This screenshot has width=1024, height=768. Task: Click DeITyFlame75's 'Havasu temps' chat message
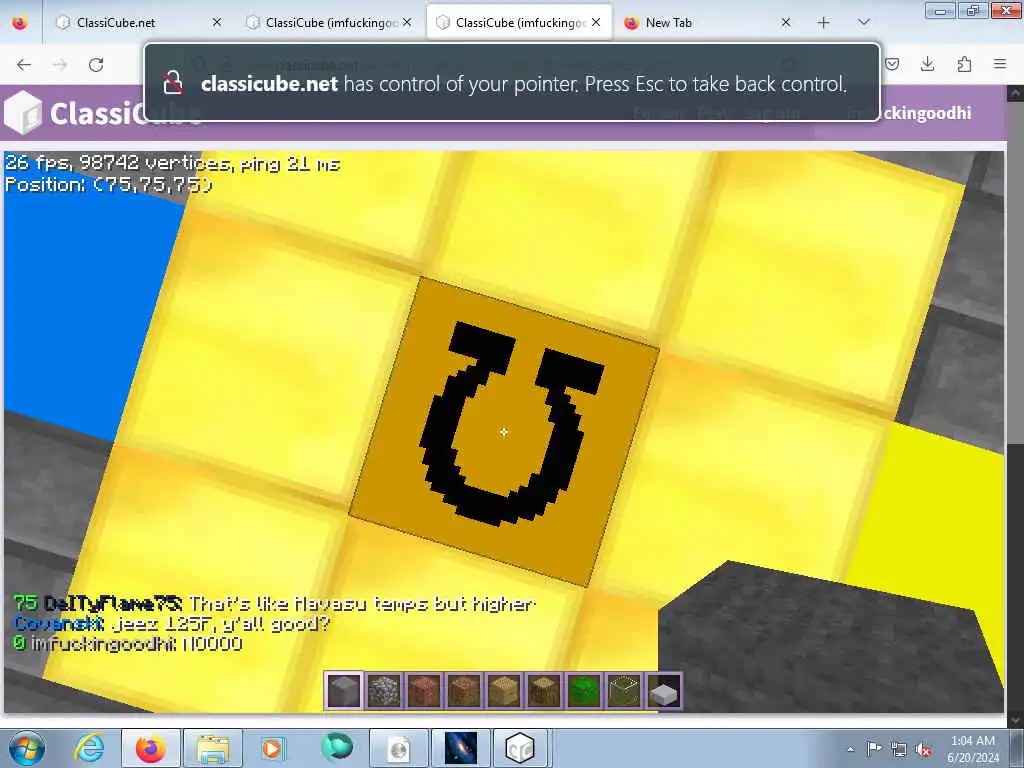pyautogui.click(x=274, y=603)
